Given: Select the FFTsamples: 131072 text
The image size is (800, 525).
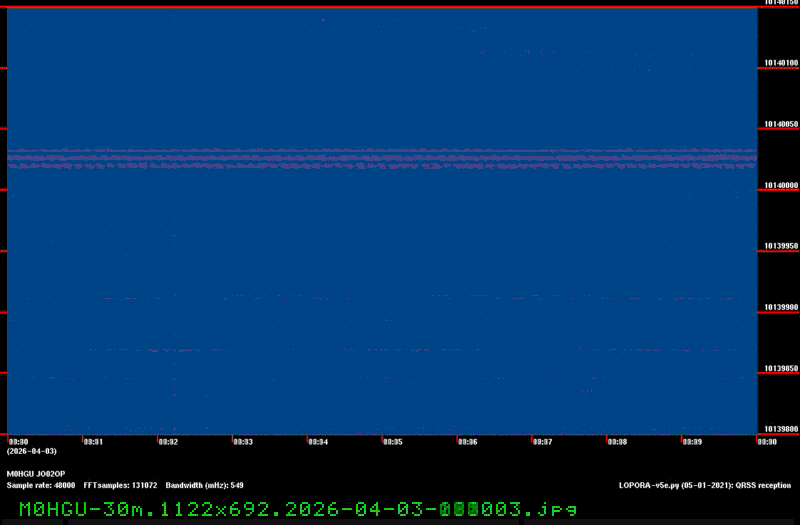Looking at the screenshot, I should point(120,485).
